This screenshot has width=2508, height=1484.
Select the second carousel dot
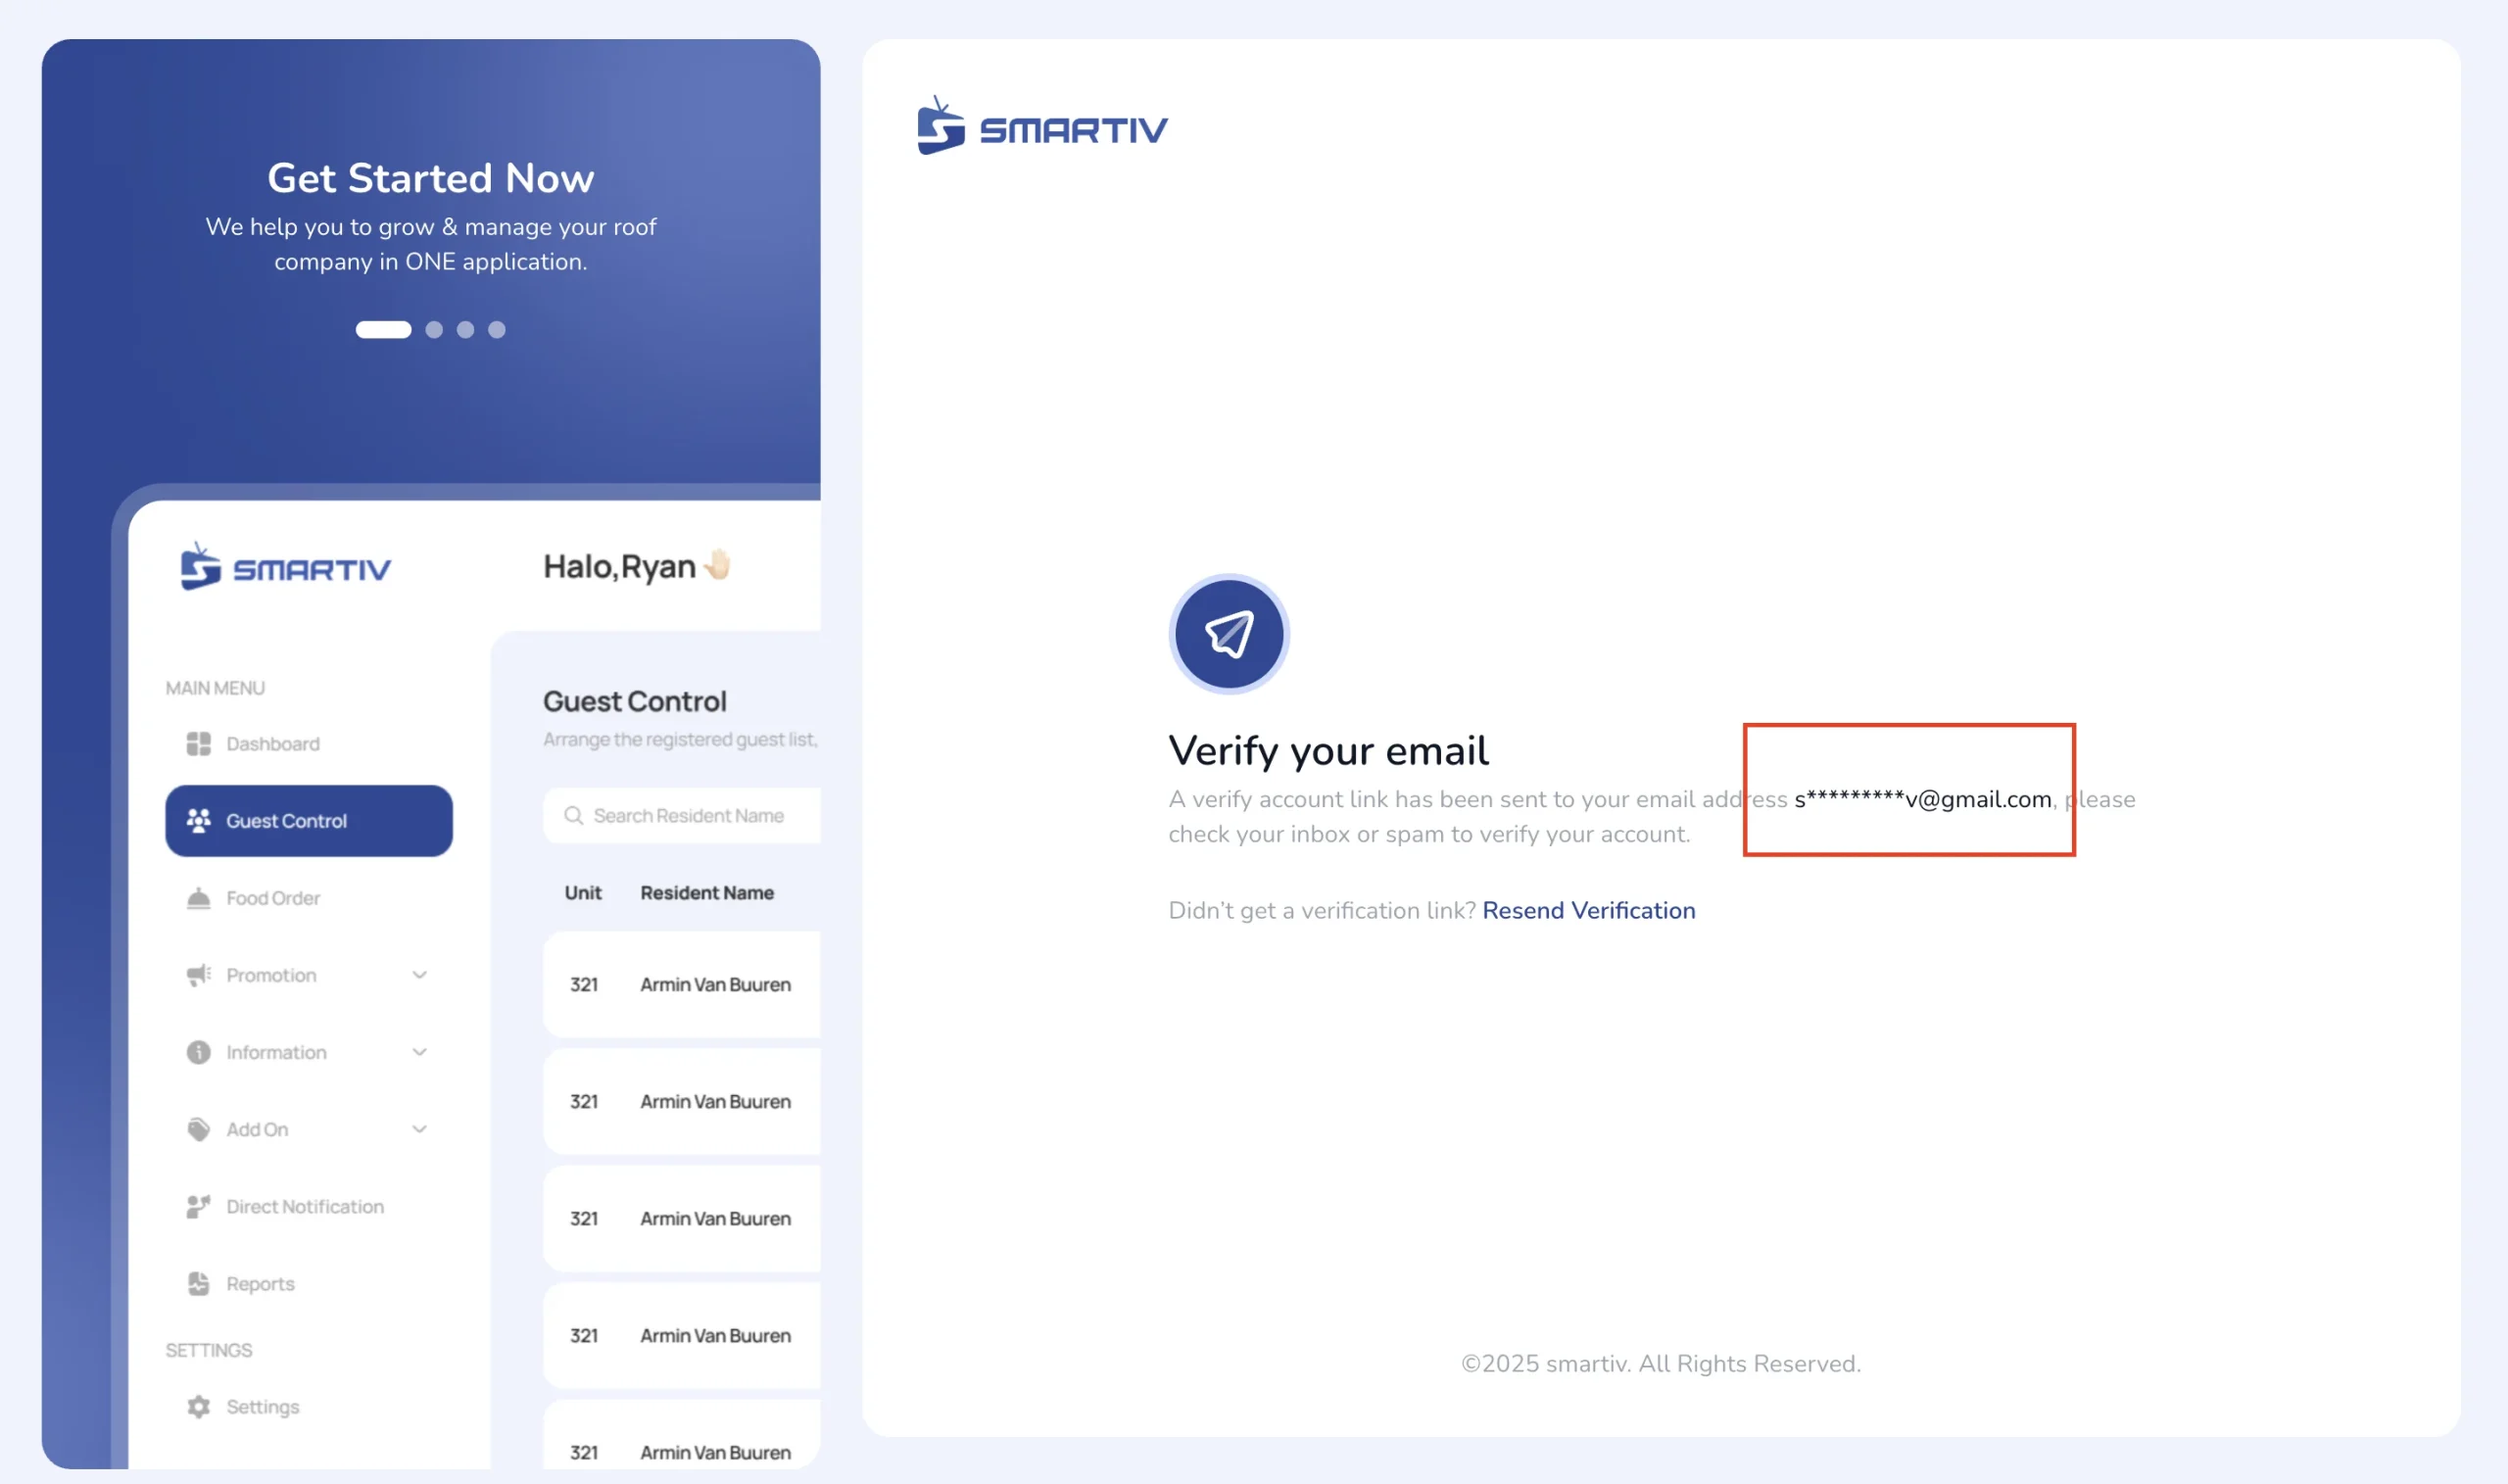434,330
